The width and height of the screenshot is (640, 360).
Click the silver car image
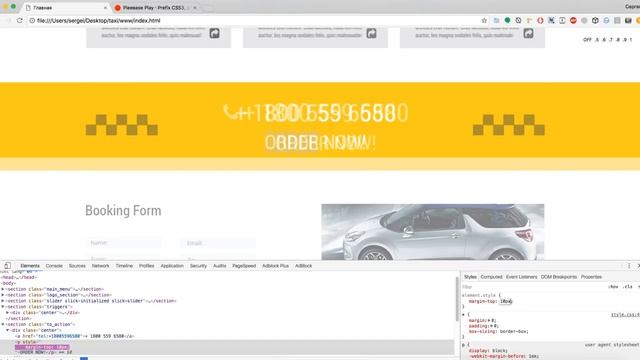pyautogui.click(x=433, y=232)
